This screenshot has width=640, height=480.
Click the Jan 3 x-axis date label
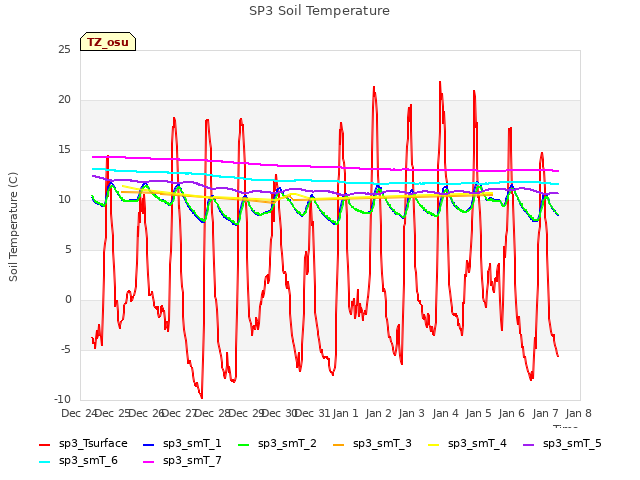tap(412, 413)
